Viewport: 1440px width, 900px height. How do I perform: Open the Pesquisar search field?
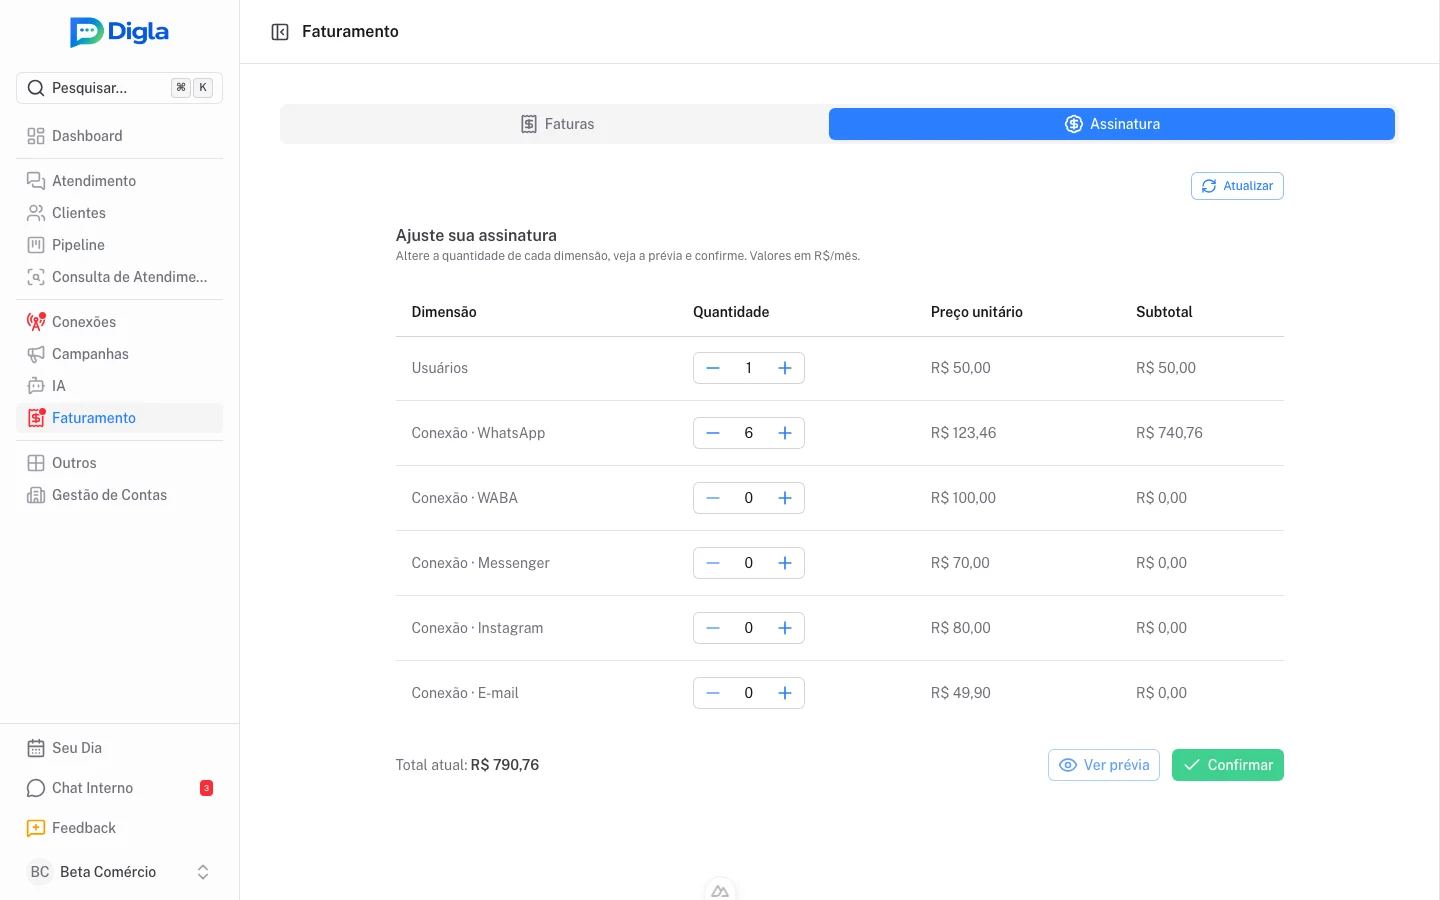(119, 88)
